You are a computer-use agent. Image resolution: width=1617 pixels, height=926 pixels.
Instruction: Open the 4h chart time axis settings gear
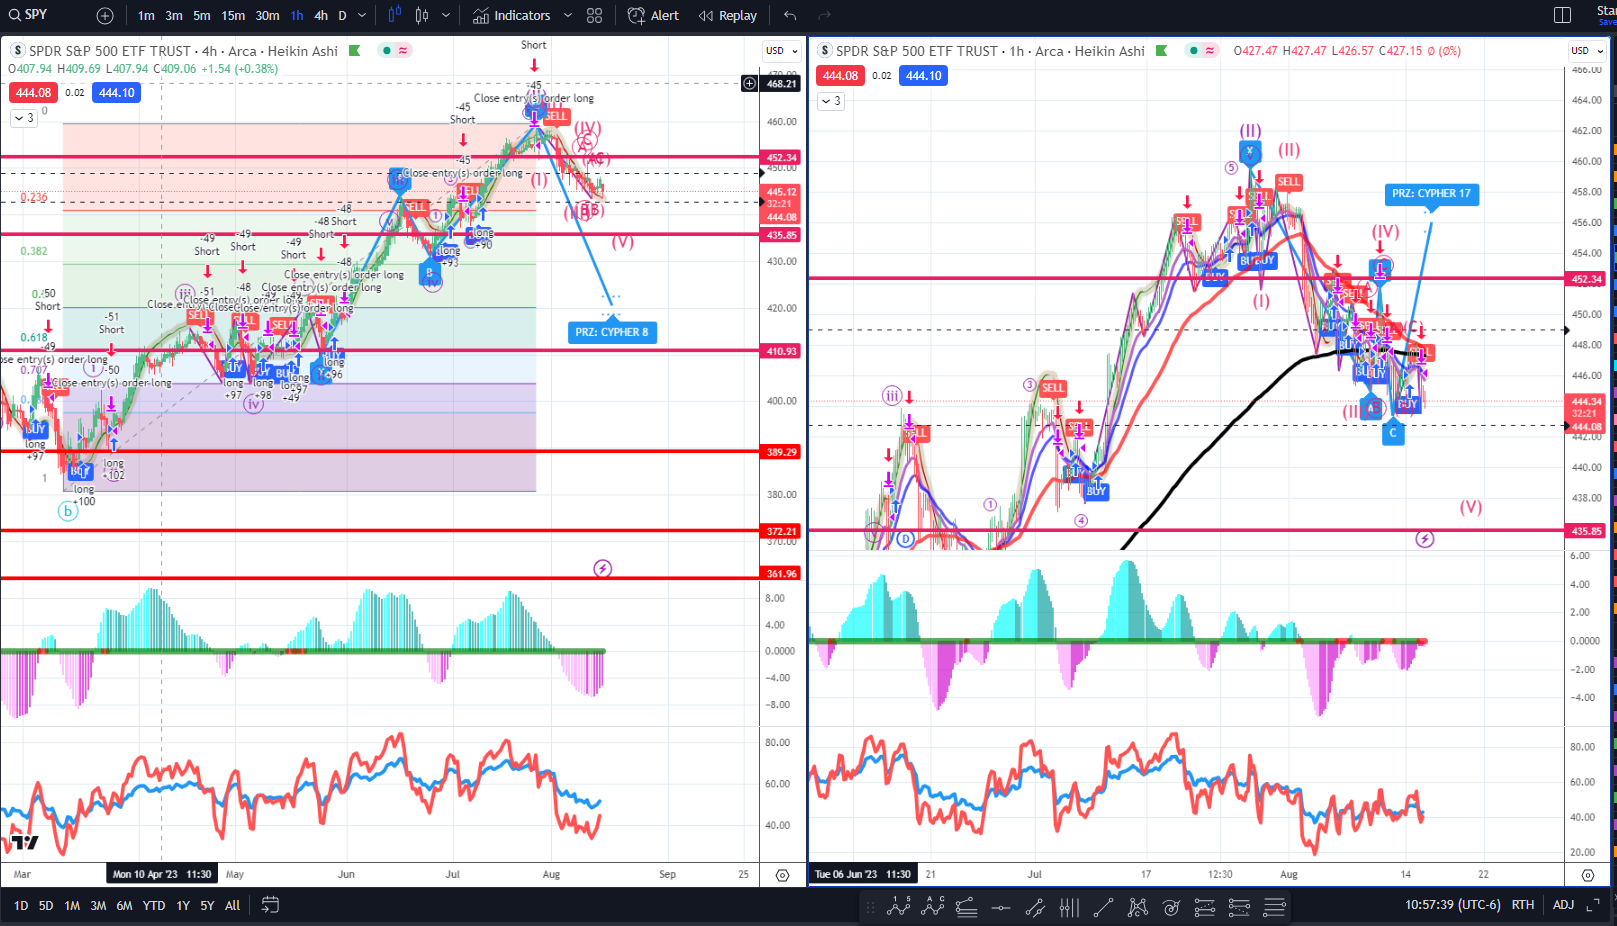tap(782, 875)
